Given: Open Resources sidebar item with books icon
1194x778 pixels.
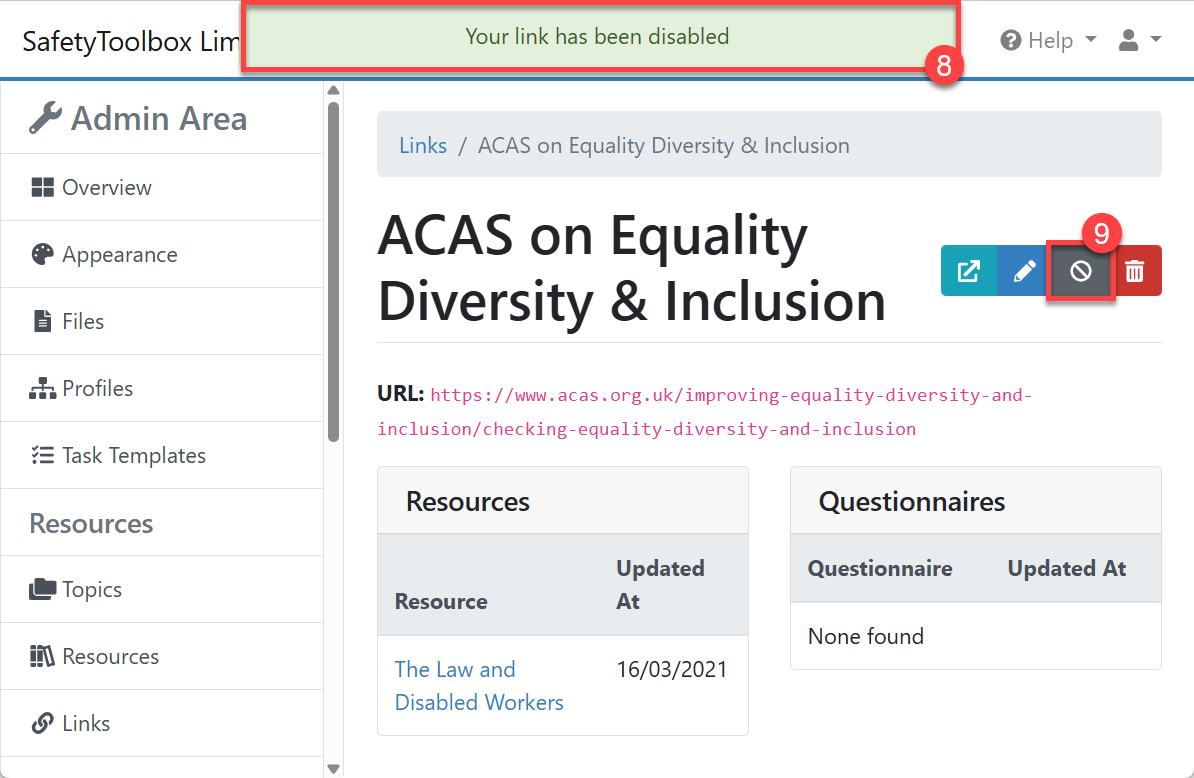Looking at the screenshot, I should (162, 656).
